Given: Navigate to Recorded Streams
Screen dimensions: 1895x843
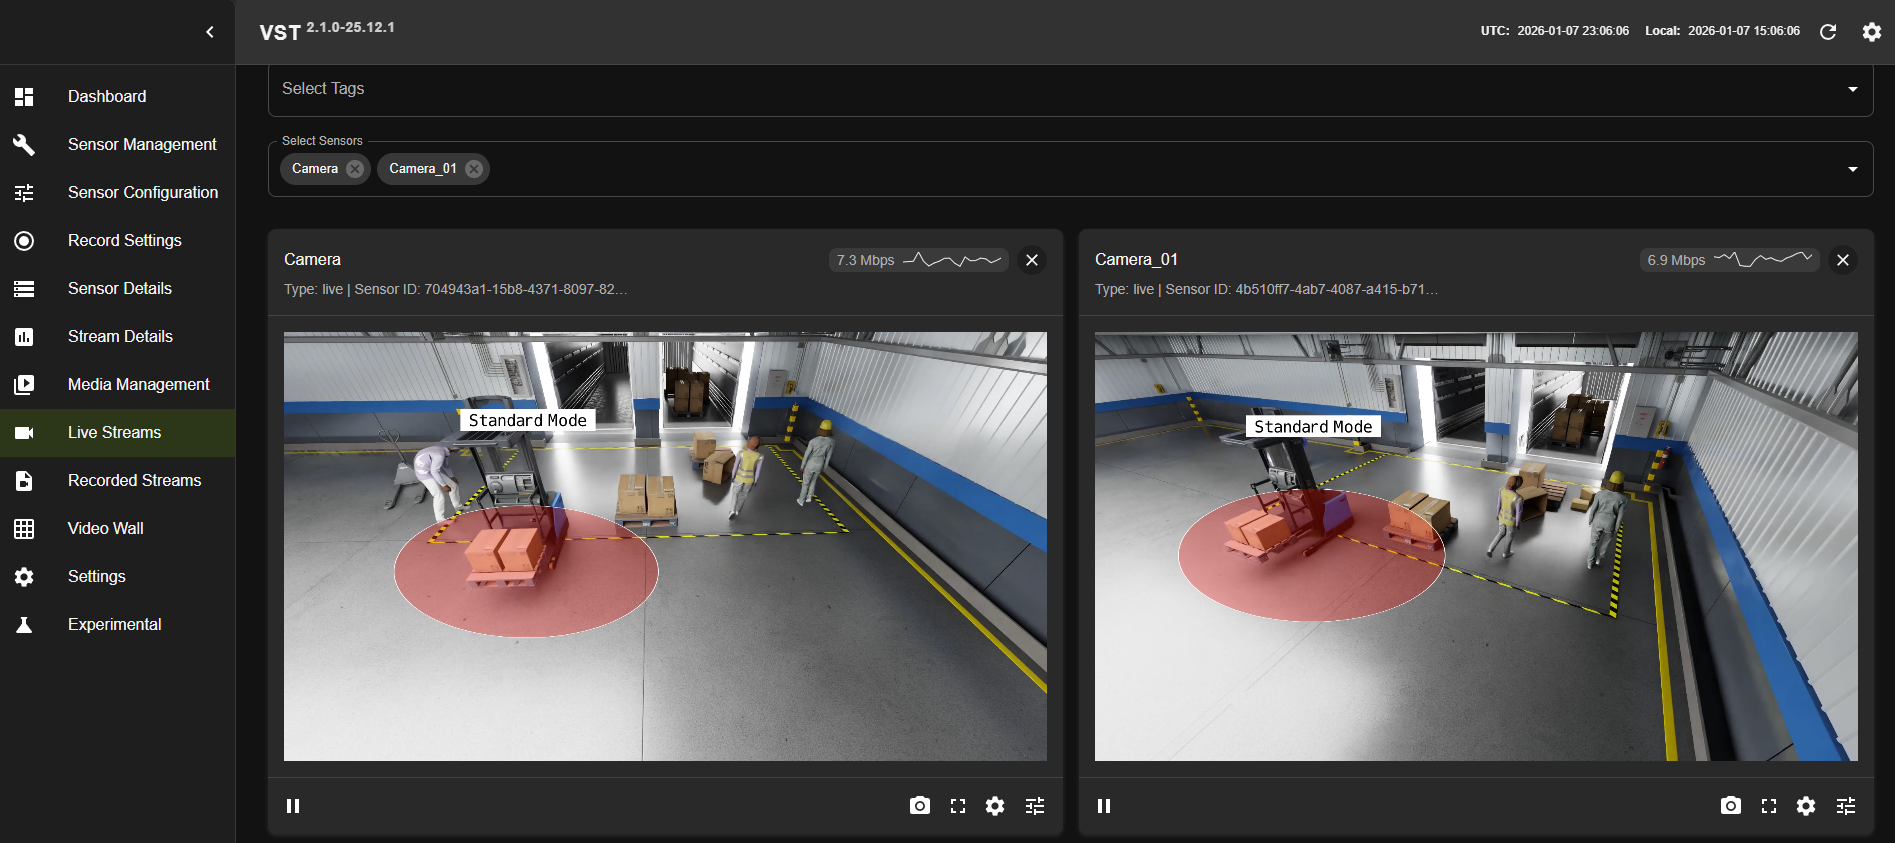Looking at the screenshot, I should click(134, 481).
